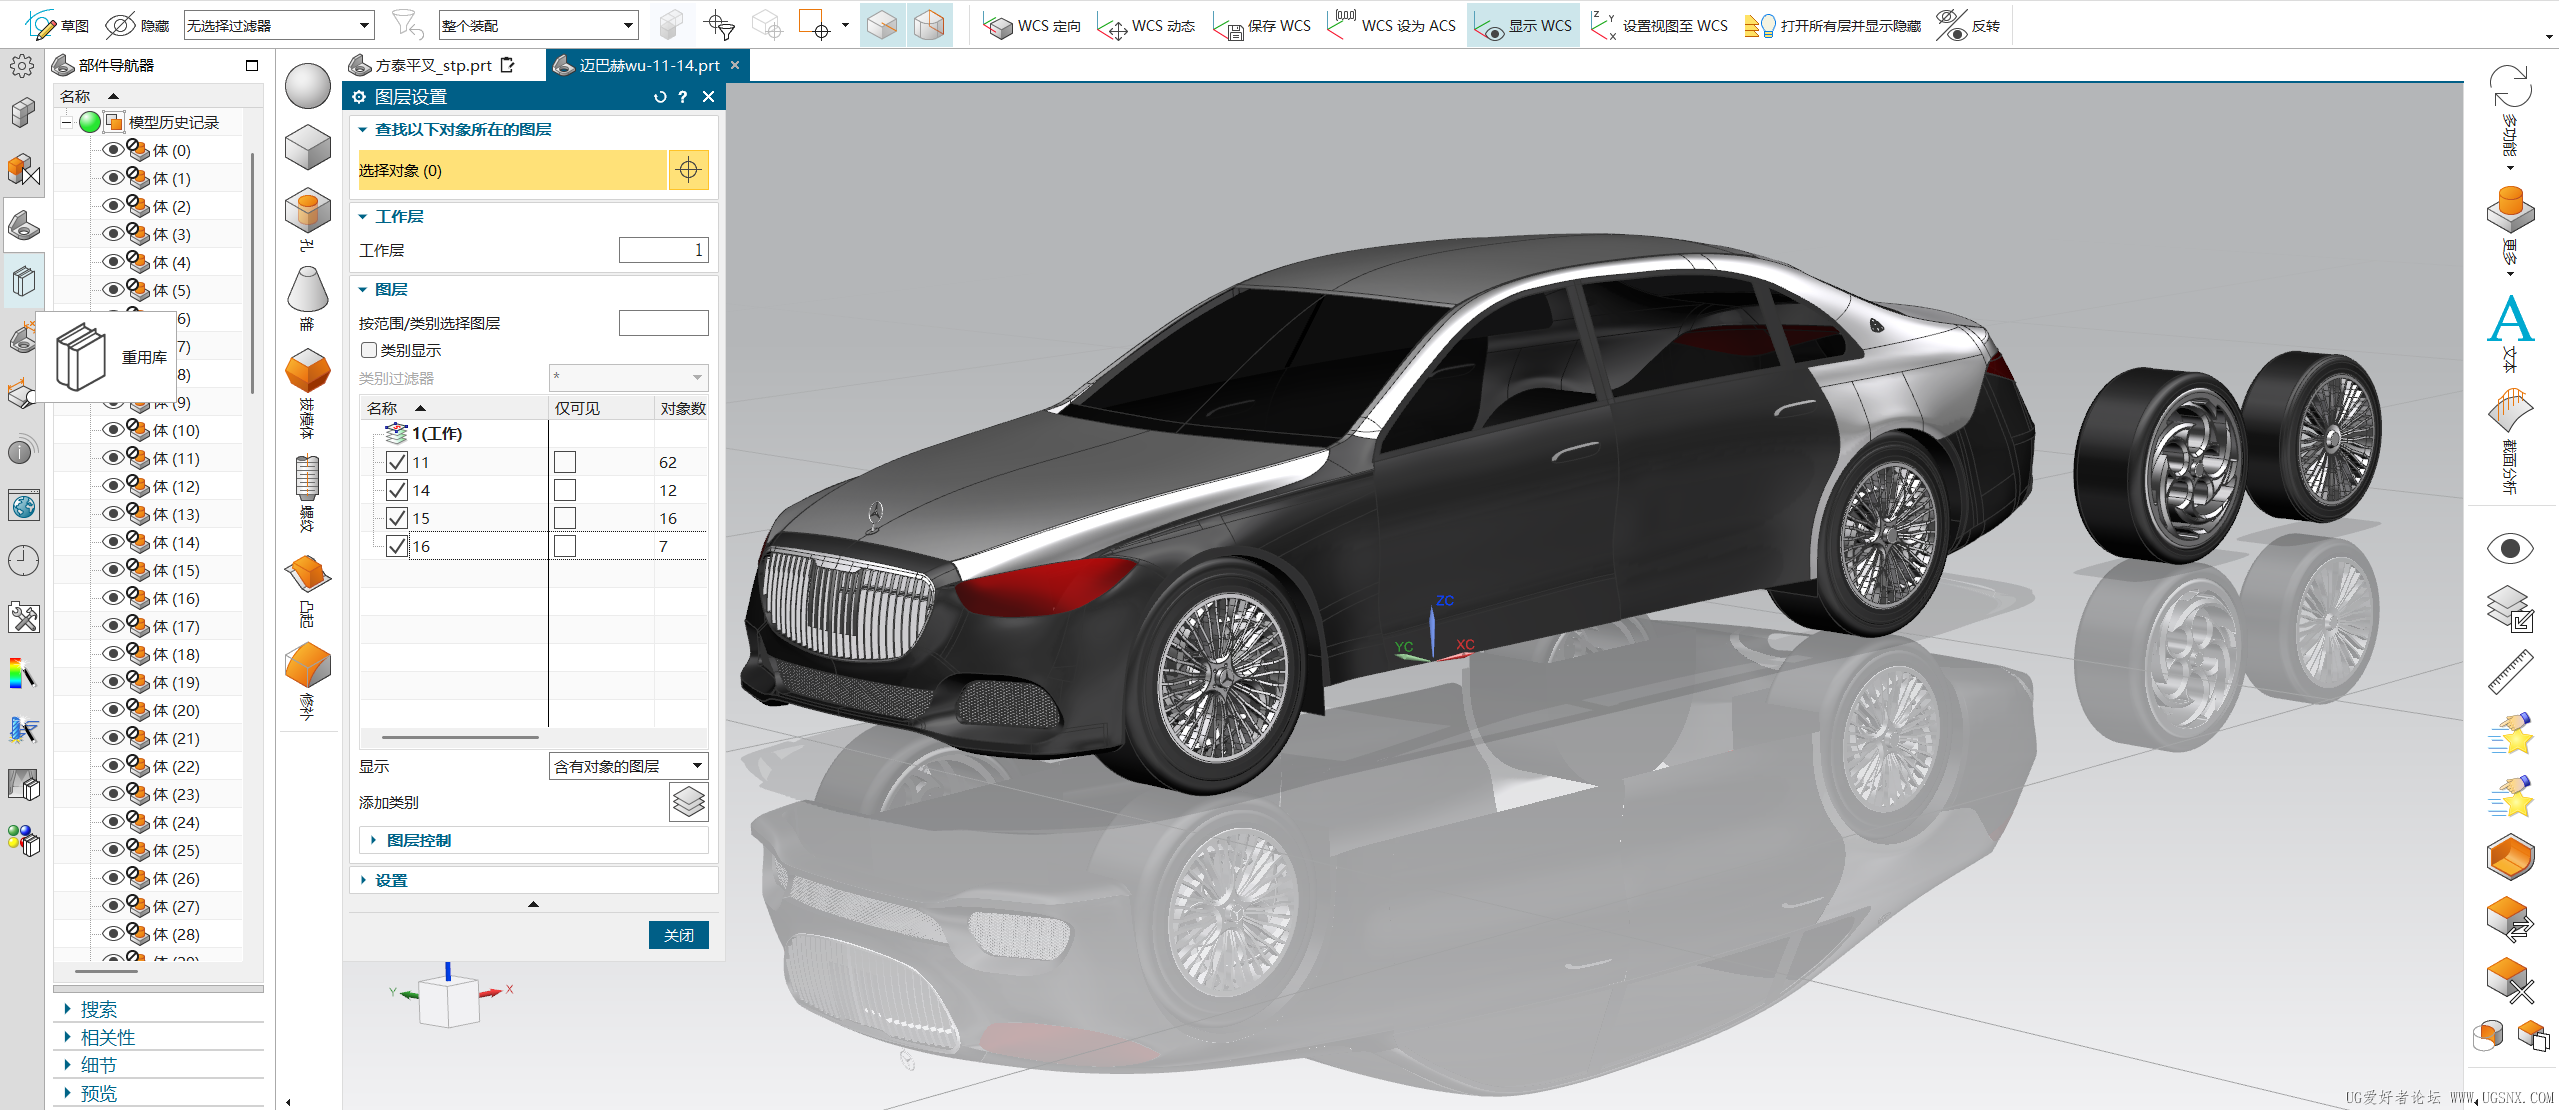Screen dimensions: 2559x1110
Task: Open the globe web browser sidebar icon
Action: pos(23,506)
